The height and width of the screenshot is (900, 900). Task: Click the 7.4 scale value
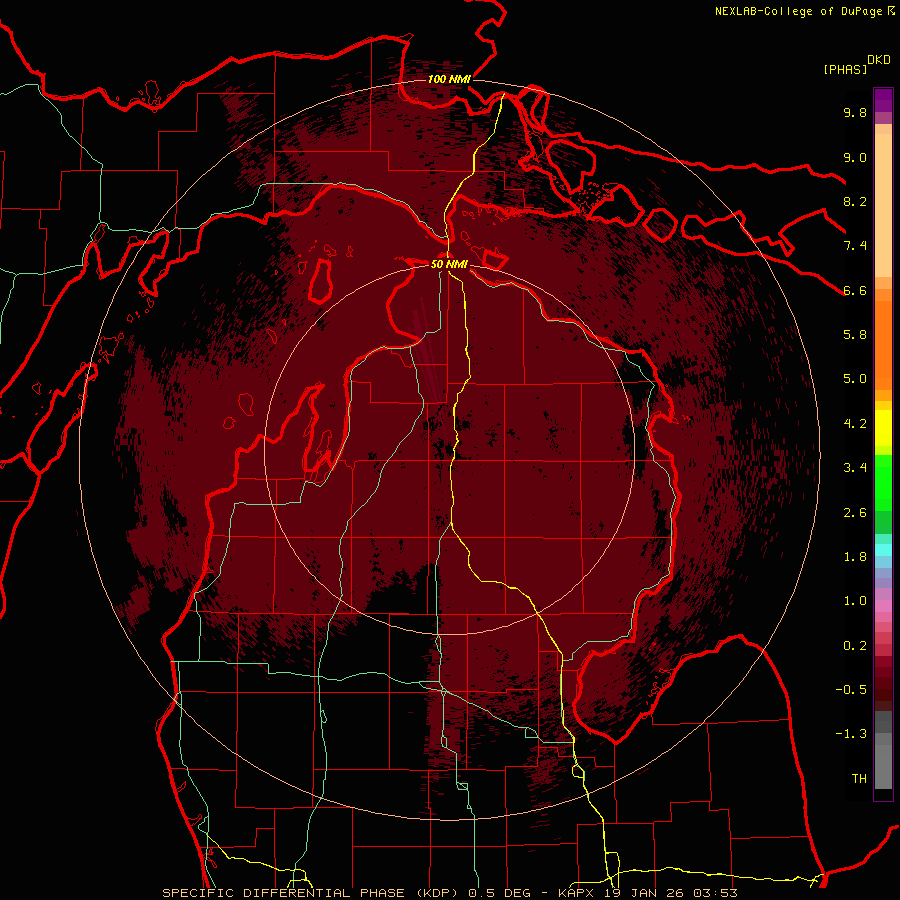855,246
